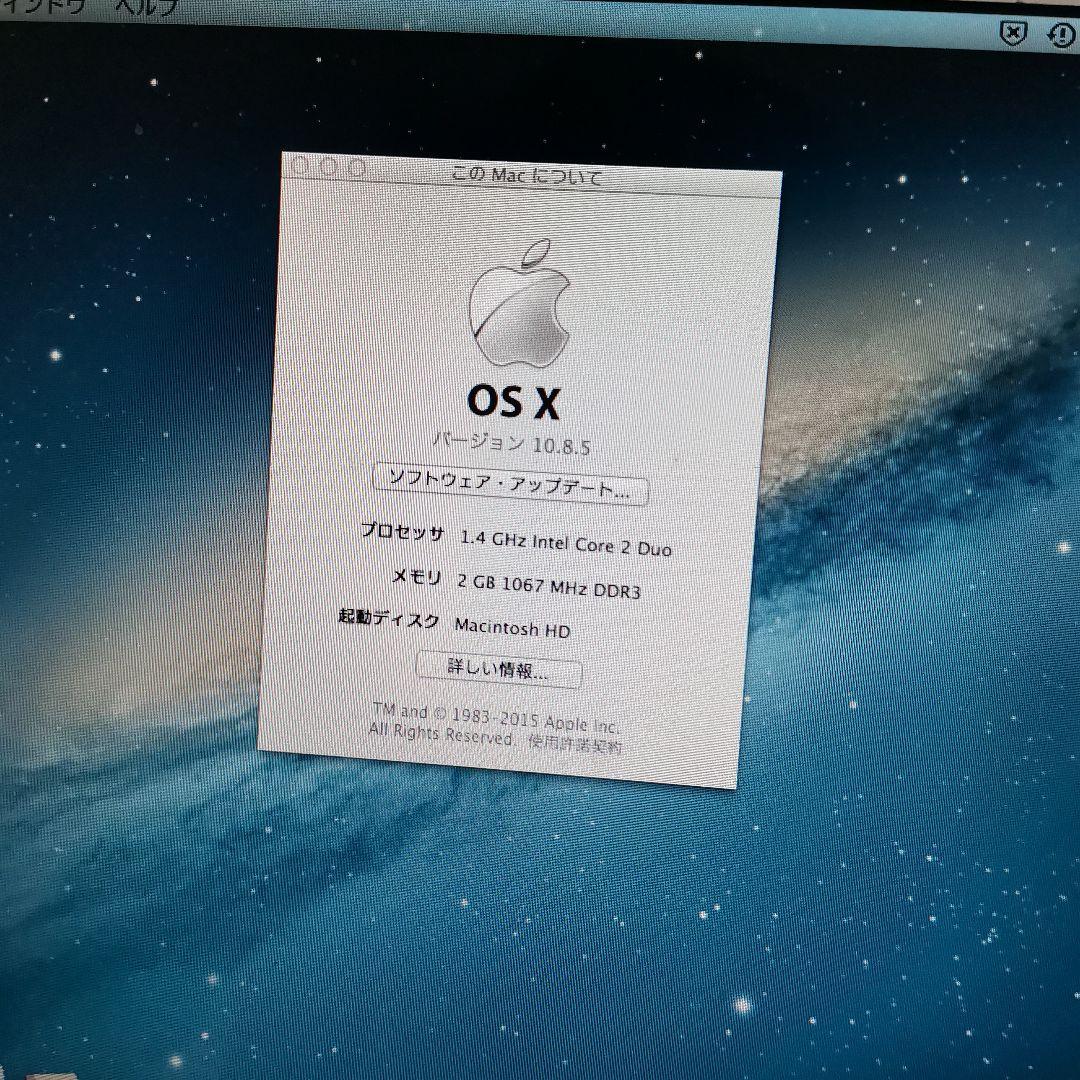
Task: Click the shield security icon in the menu bar
Action: point(1013,32)
